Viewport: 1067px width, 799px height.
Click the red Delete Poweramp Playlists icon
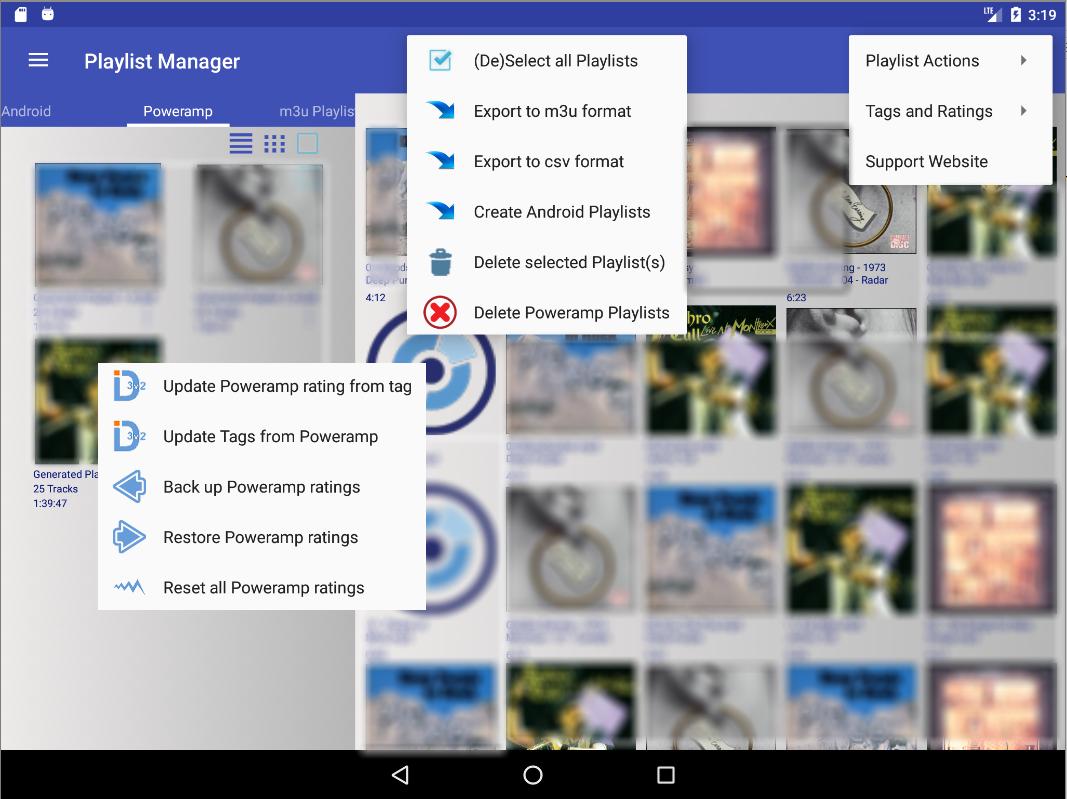[439, 312]
